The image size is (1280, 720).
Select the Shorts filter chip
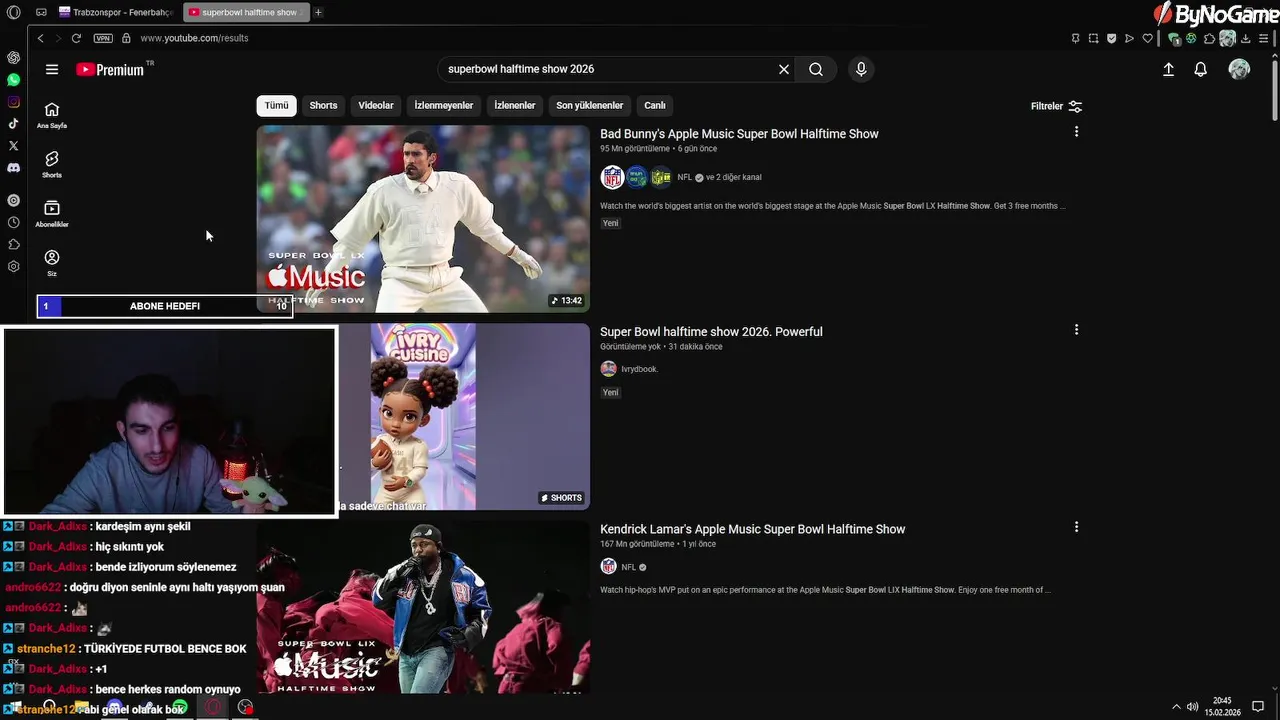323,105
